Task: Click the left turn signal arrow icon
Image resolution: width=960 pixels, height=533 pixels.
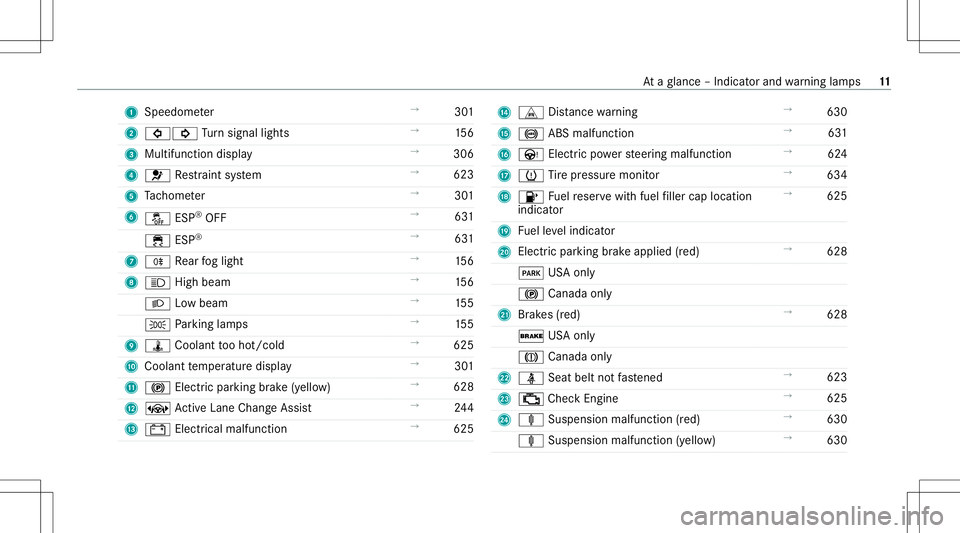Action: click(157, 133)
